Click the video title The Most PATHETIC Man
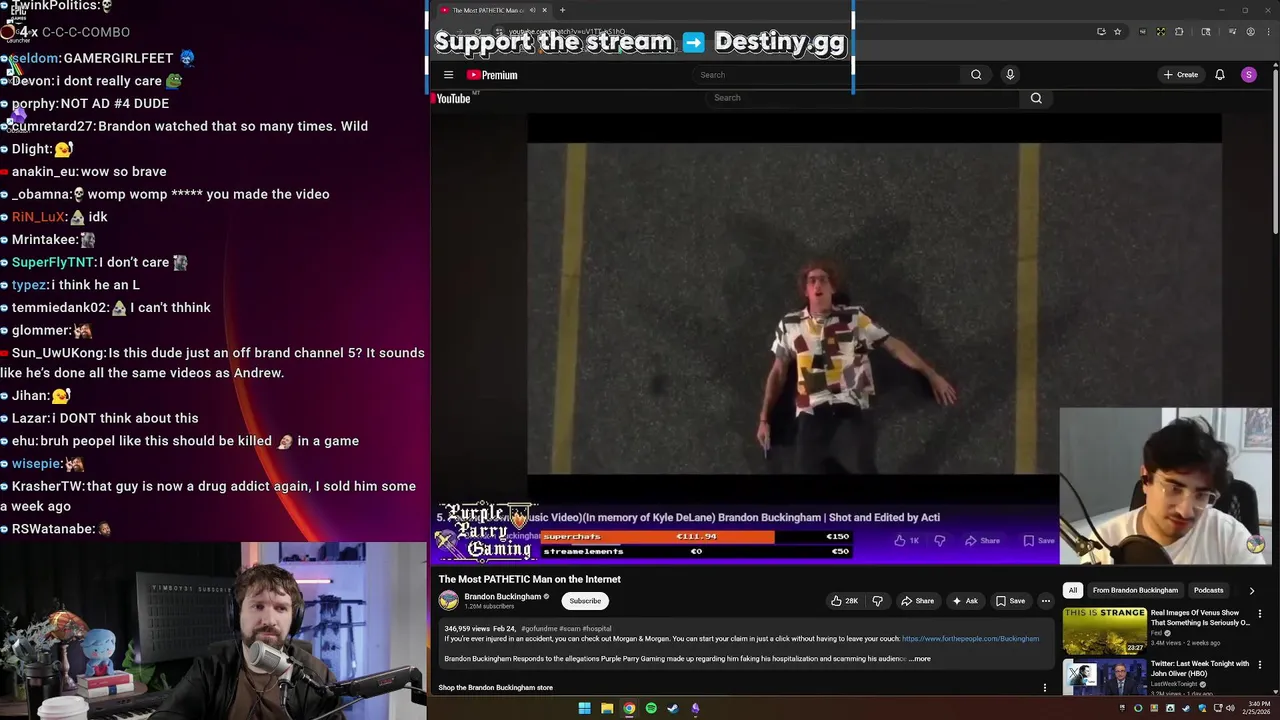 coord(529,579)
